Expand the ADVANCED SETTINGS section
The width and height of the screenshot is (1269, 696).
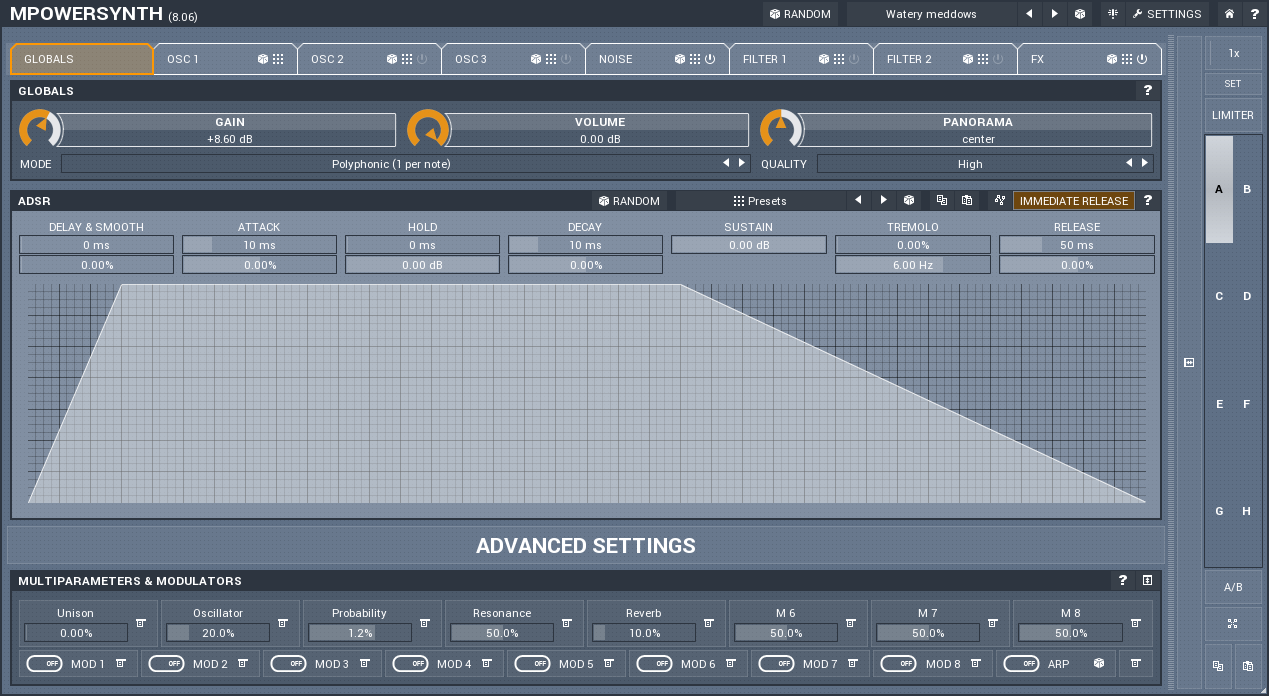point(586,546)
